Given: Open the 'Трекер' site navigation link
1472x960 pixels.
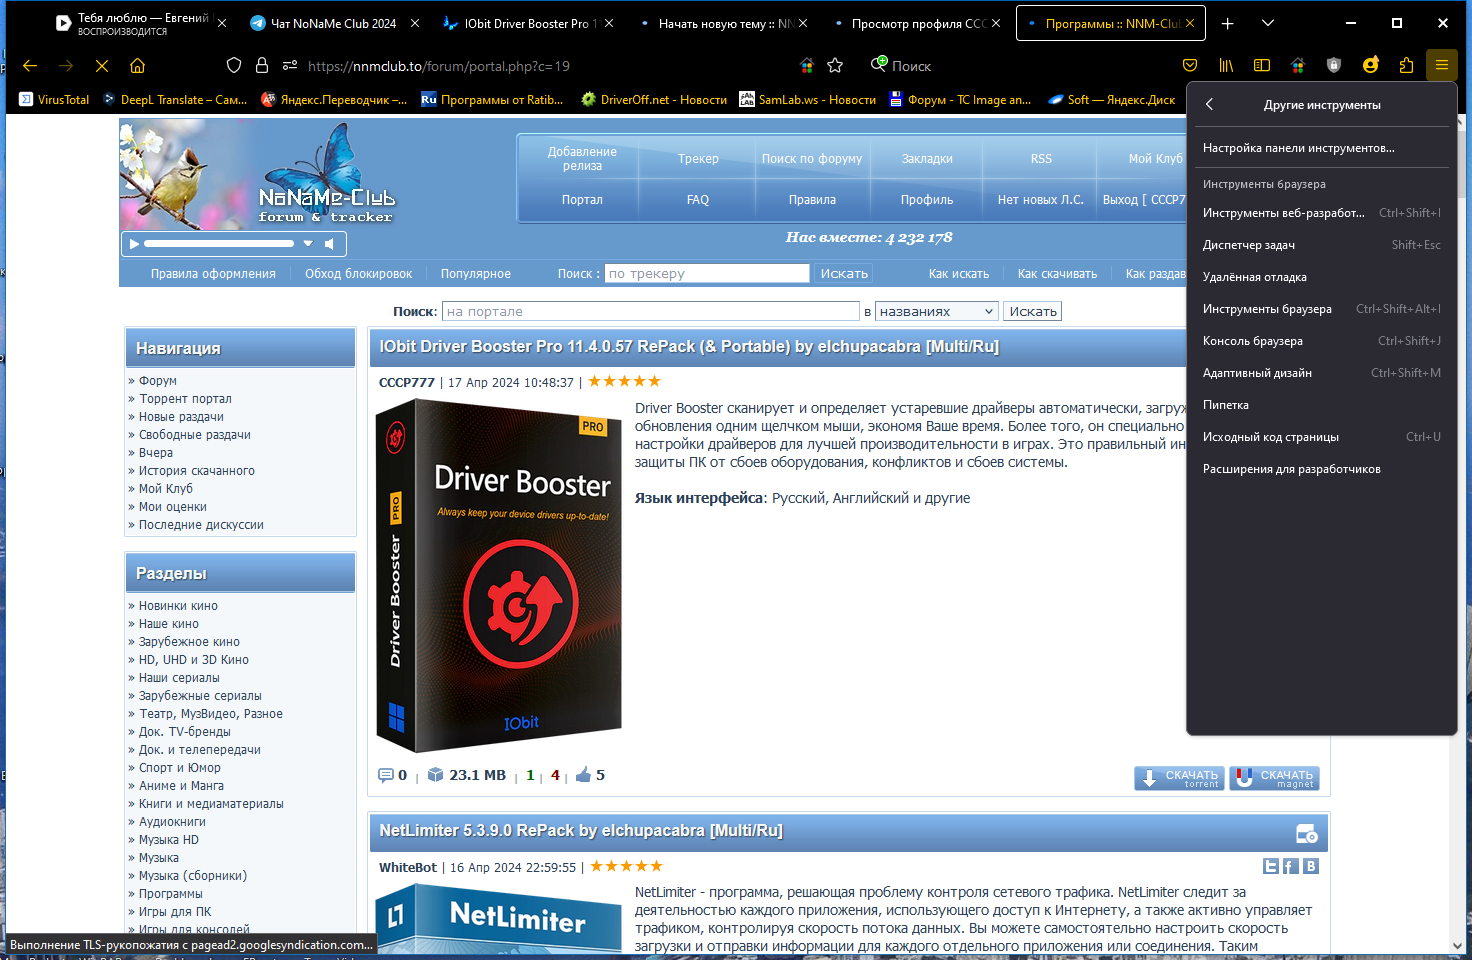Looking at the screenshot, I should pos(698,159).
